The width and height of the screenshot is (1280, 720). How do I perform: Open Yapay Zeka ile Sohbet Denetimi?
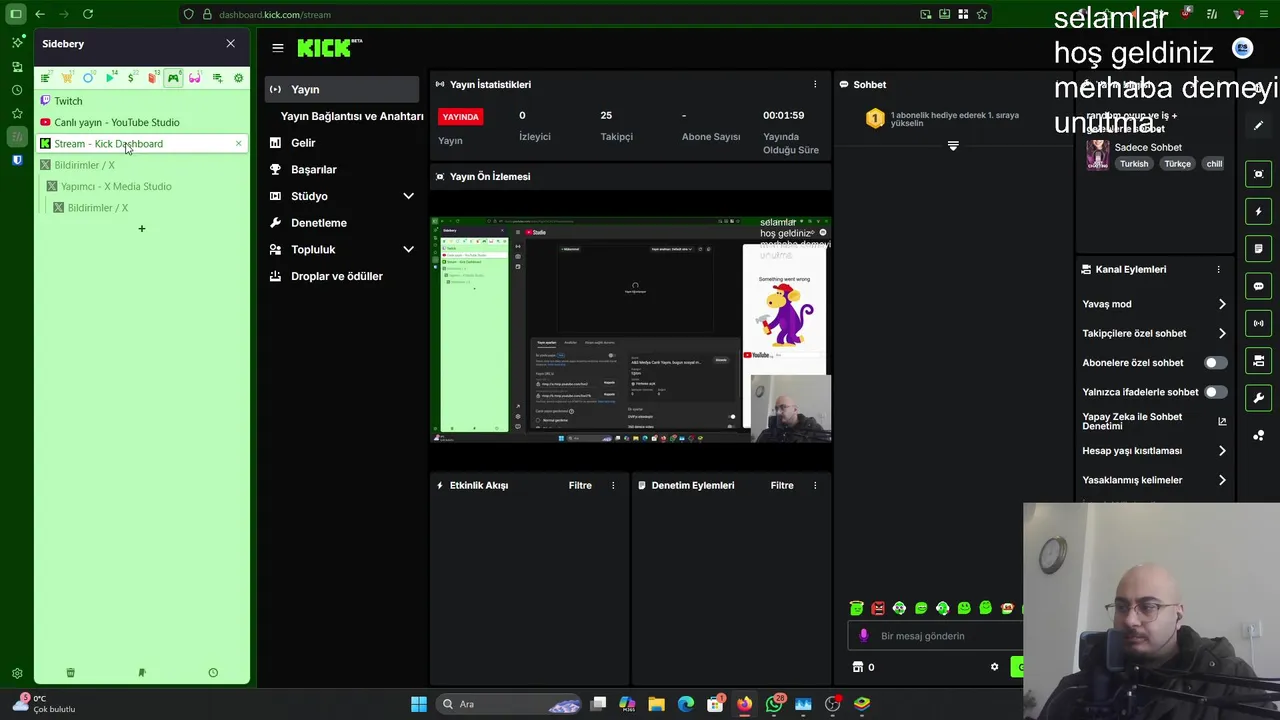[x=1155, y=421]
